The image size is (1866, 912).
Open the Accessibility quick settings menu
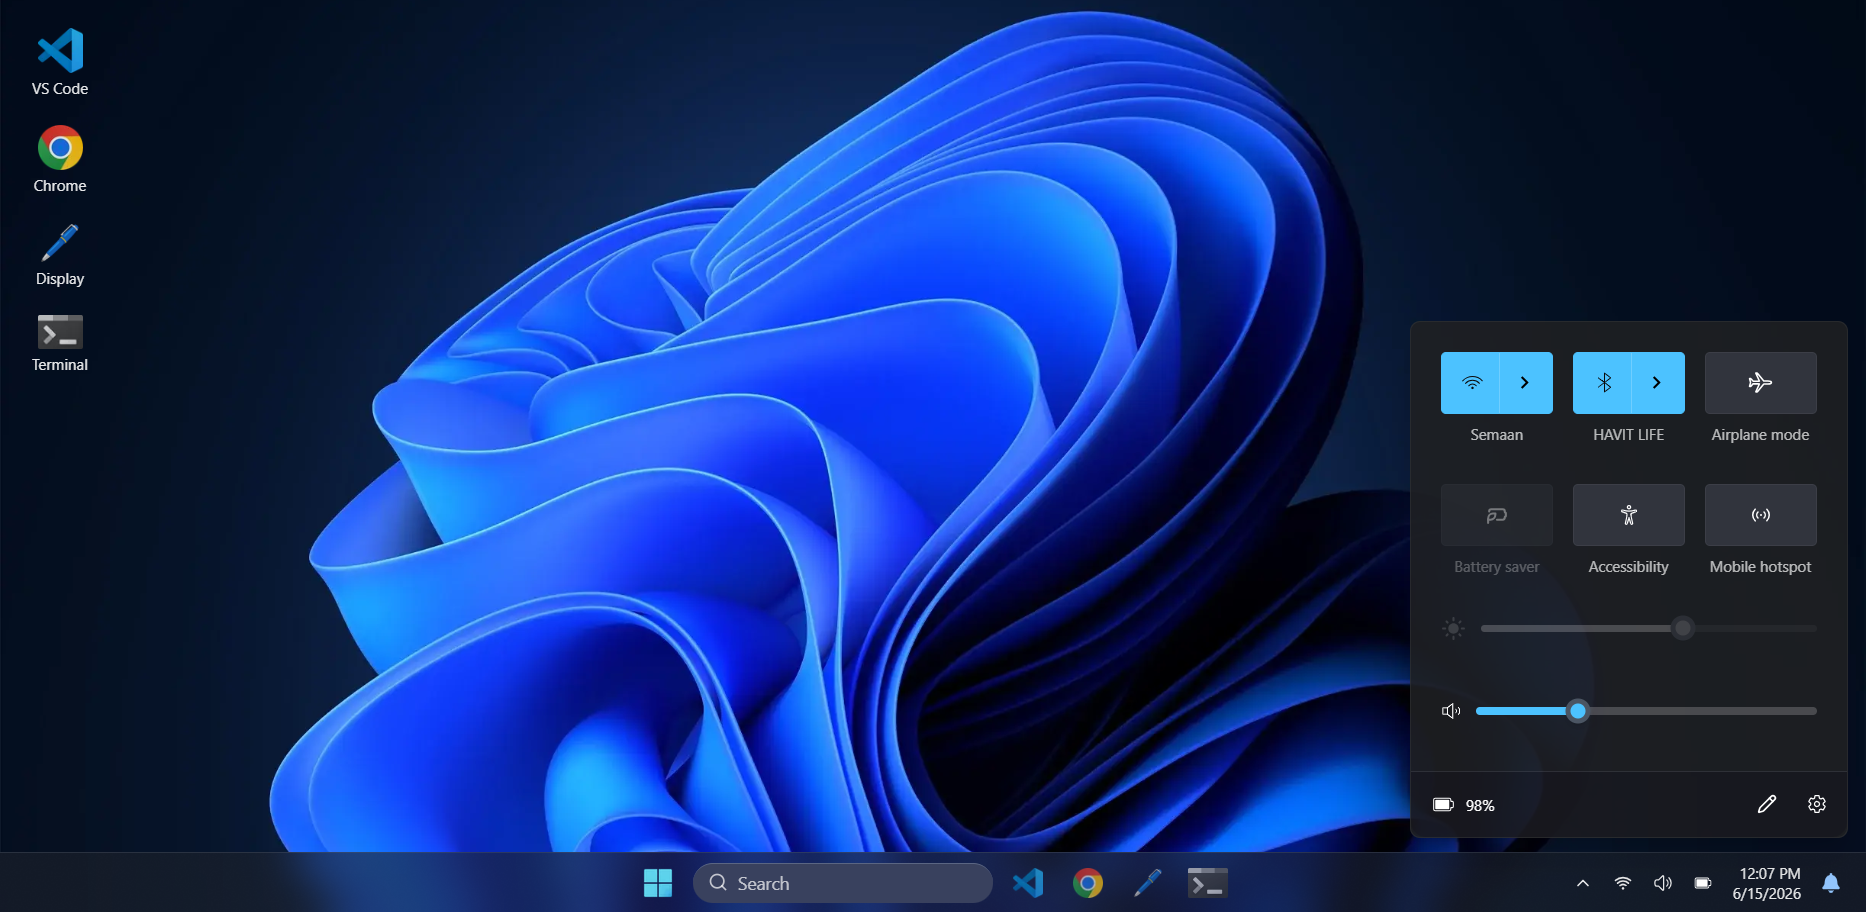pos(1628,515)
